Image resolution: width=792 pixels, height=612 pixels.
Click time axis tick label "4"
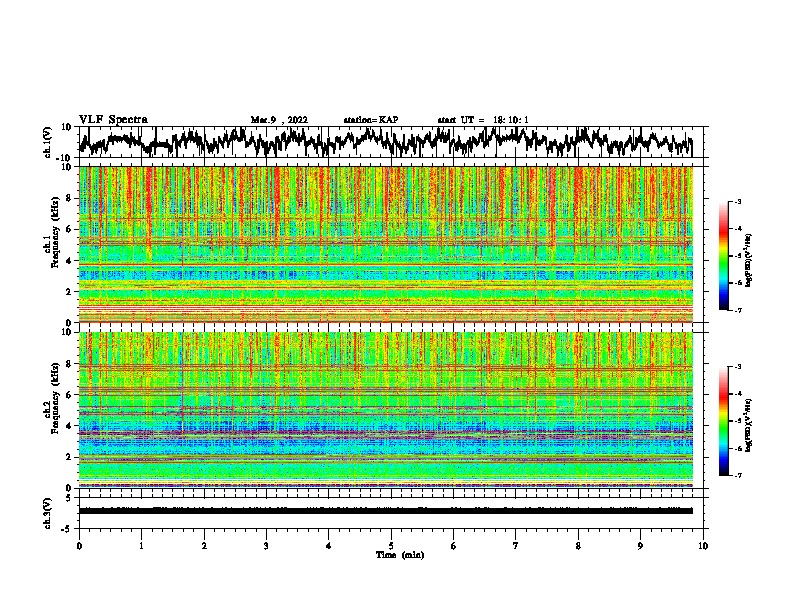(328, 546)
